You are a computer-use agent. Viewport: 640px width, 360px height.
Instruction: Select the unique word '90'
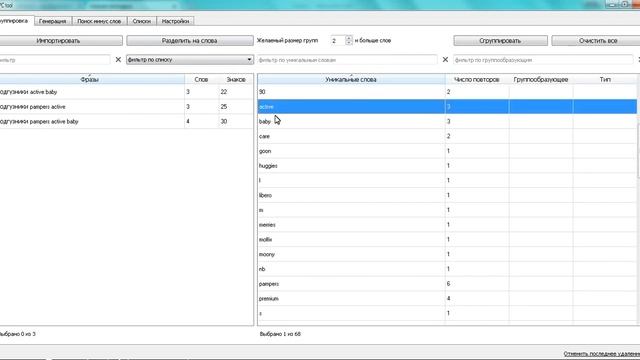(447, 92)
